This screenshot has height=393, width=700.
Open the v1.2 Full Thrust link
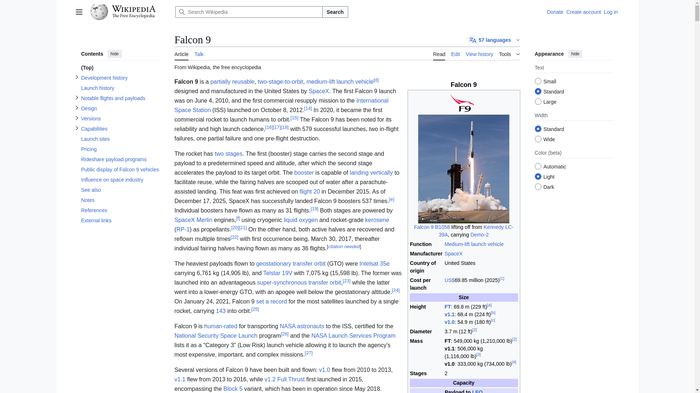284,379
